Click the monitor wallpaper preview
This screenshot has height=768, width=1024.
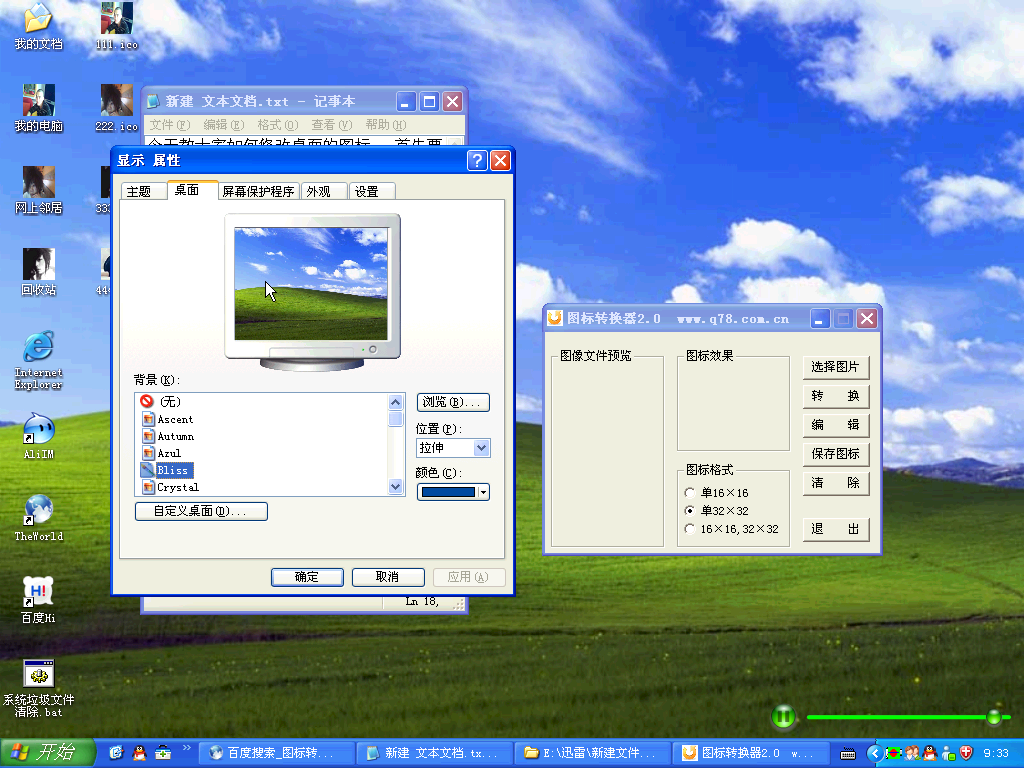(311, 284)
